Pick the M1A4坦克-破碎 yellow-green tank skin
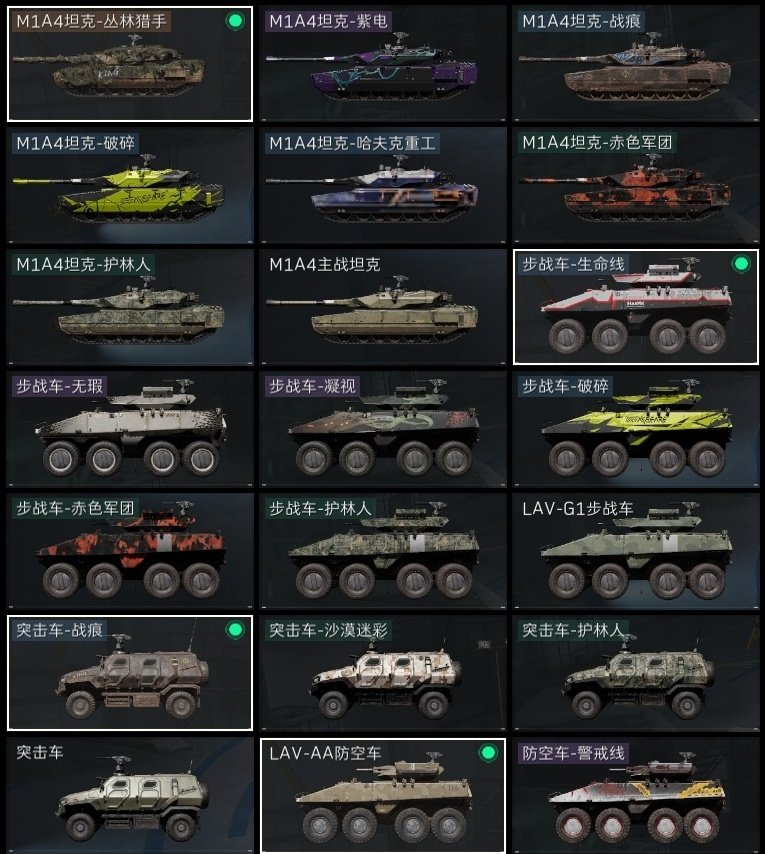Viewport: 765px width, 854px height. [x=130, y=185]
